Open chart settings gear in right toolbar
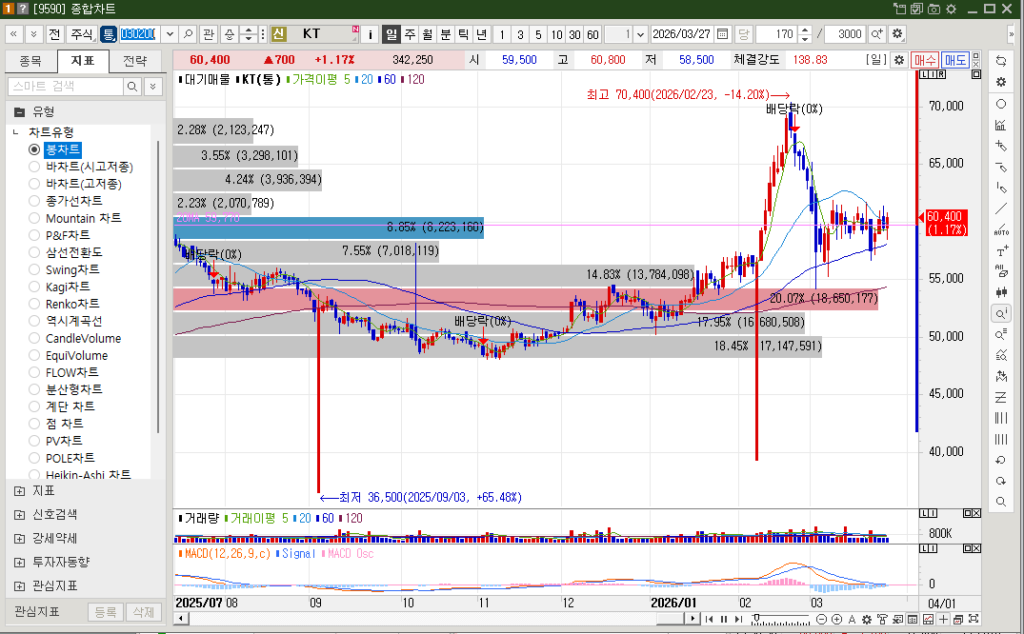 click(x=1001, y=81)
